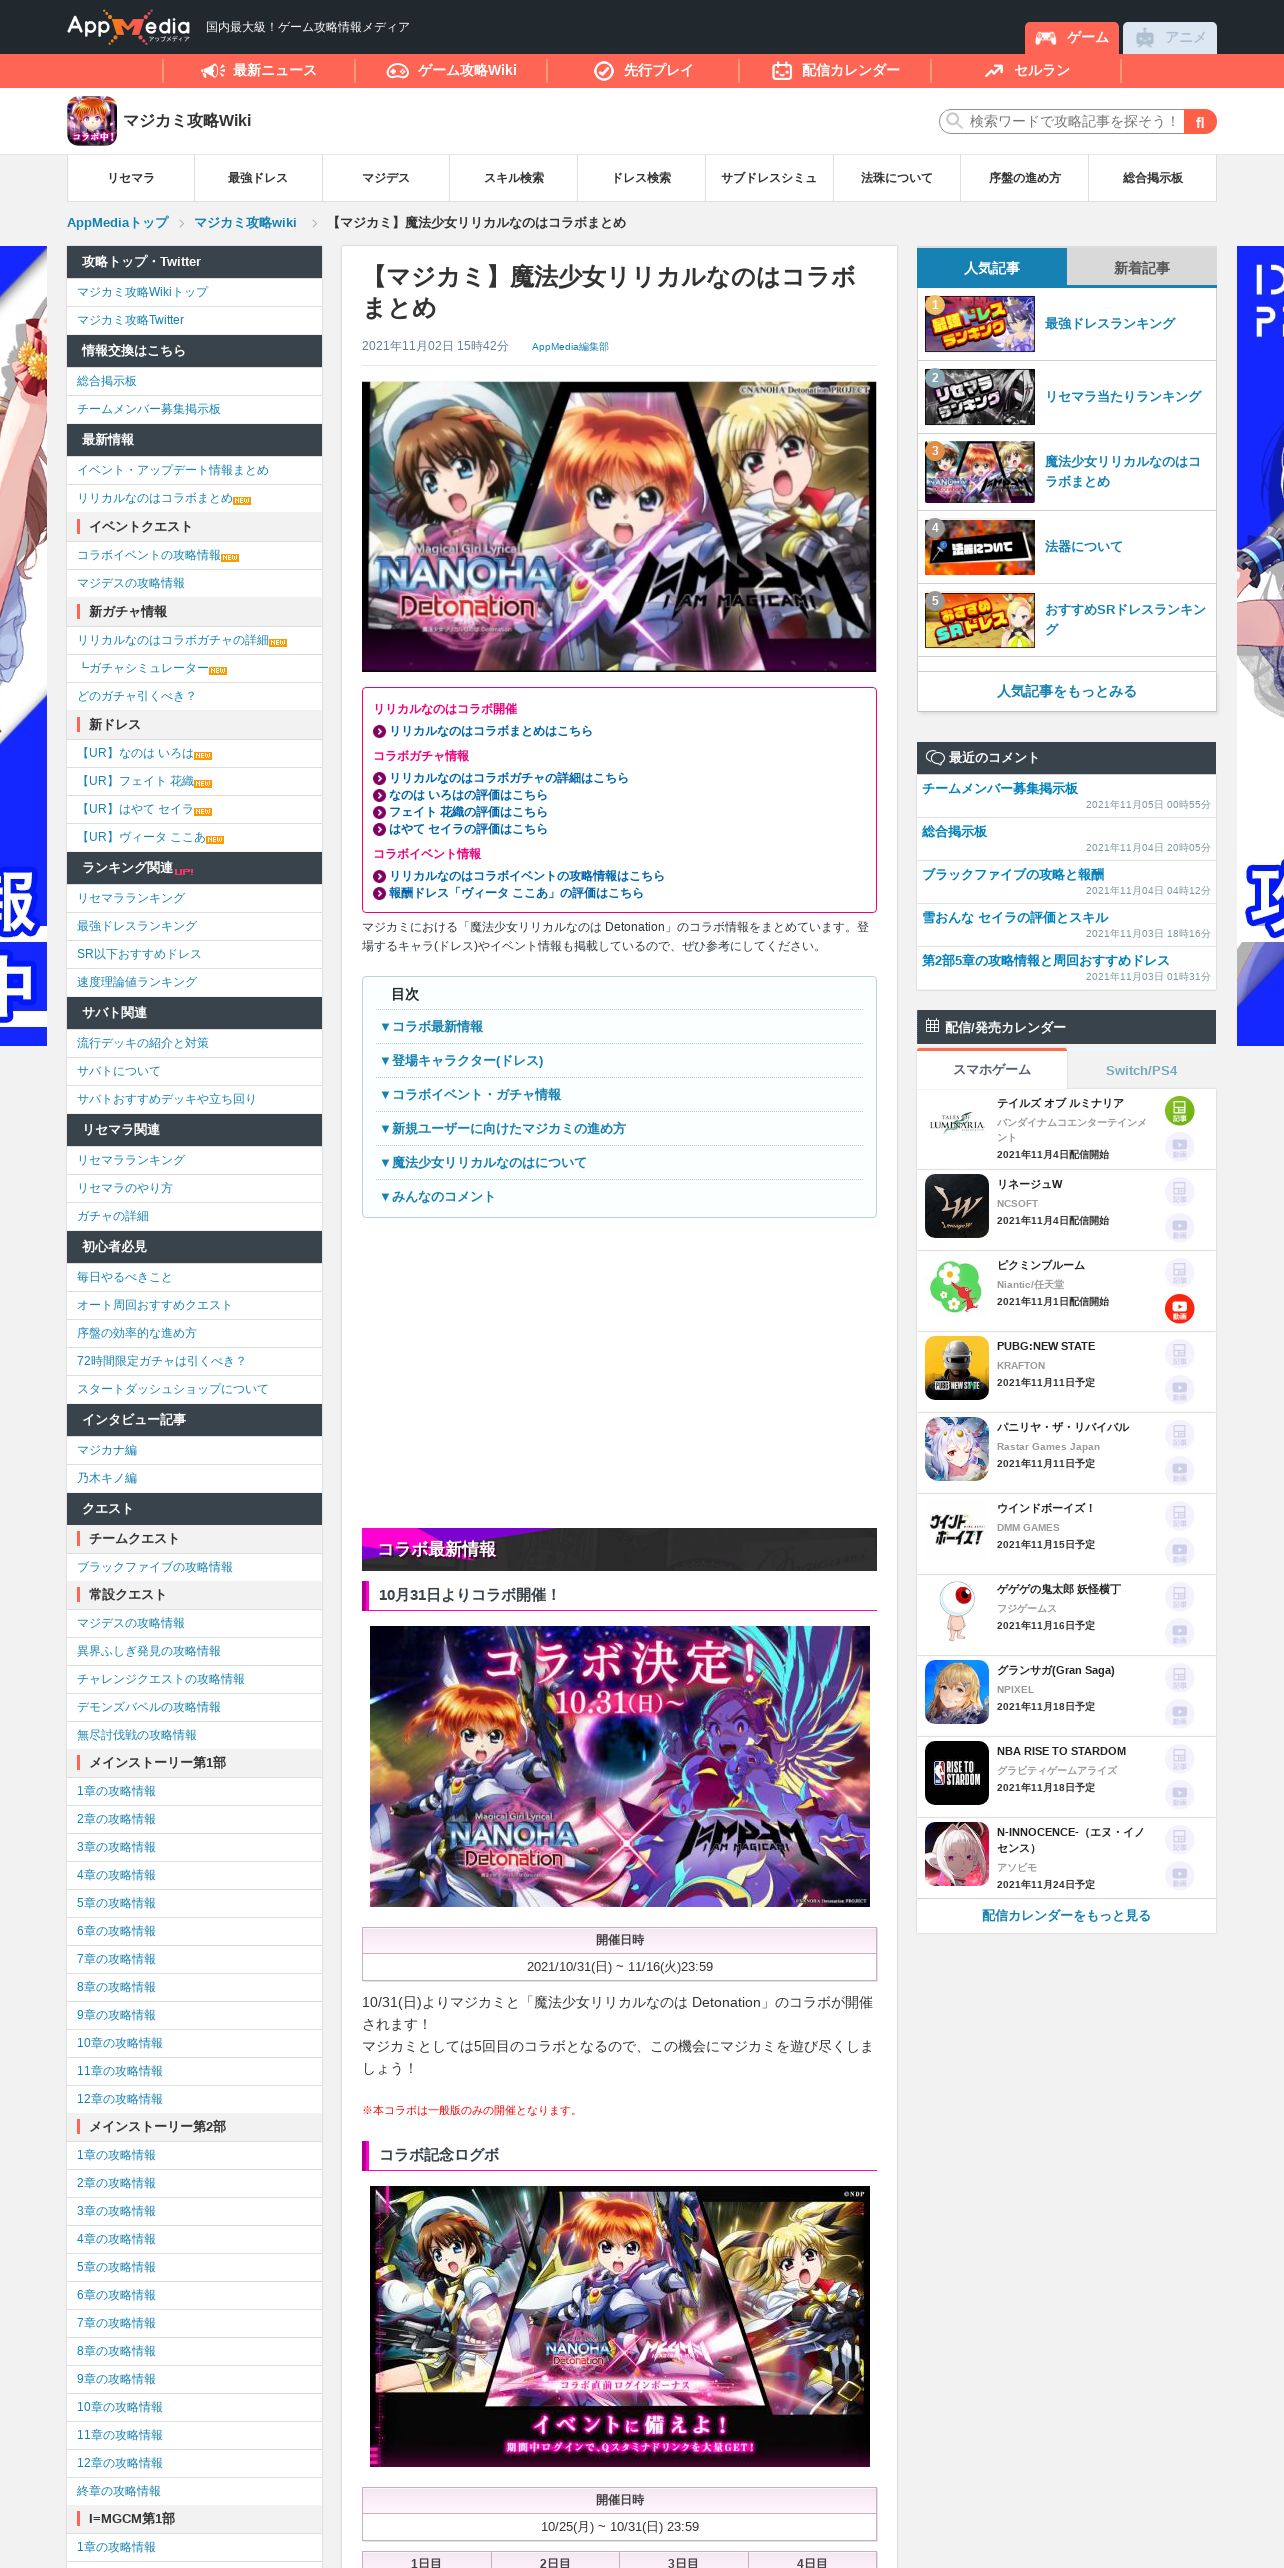
Task: Open the 総合掲示板 navigation menu item
Action: pos(1153,178)
